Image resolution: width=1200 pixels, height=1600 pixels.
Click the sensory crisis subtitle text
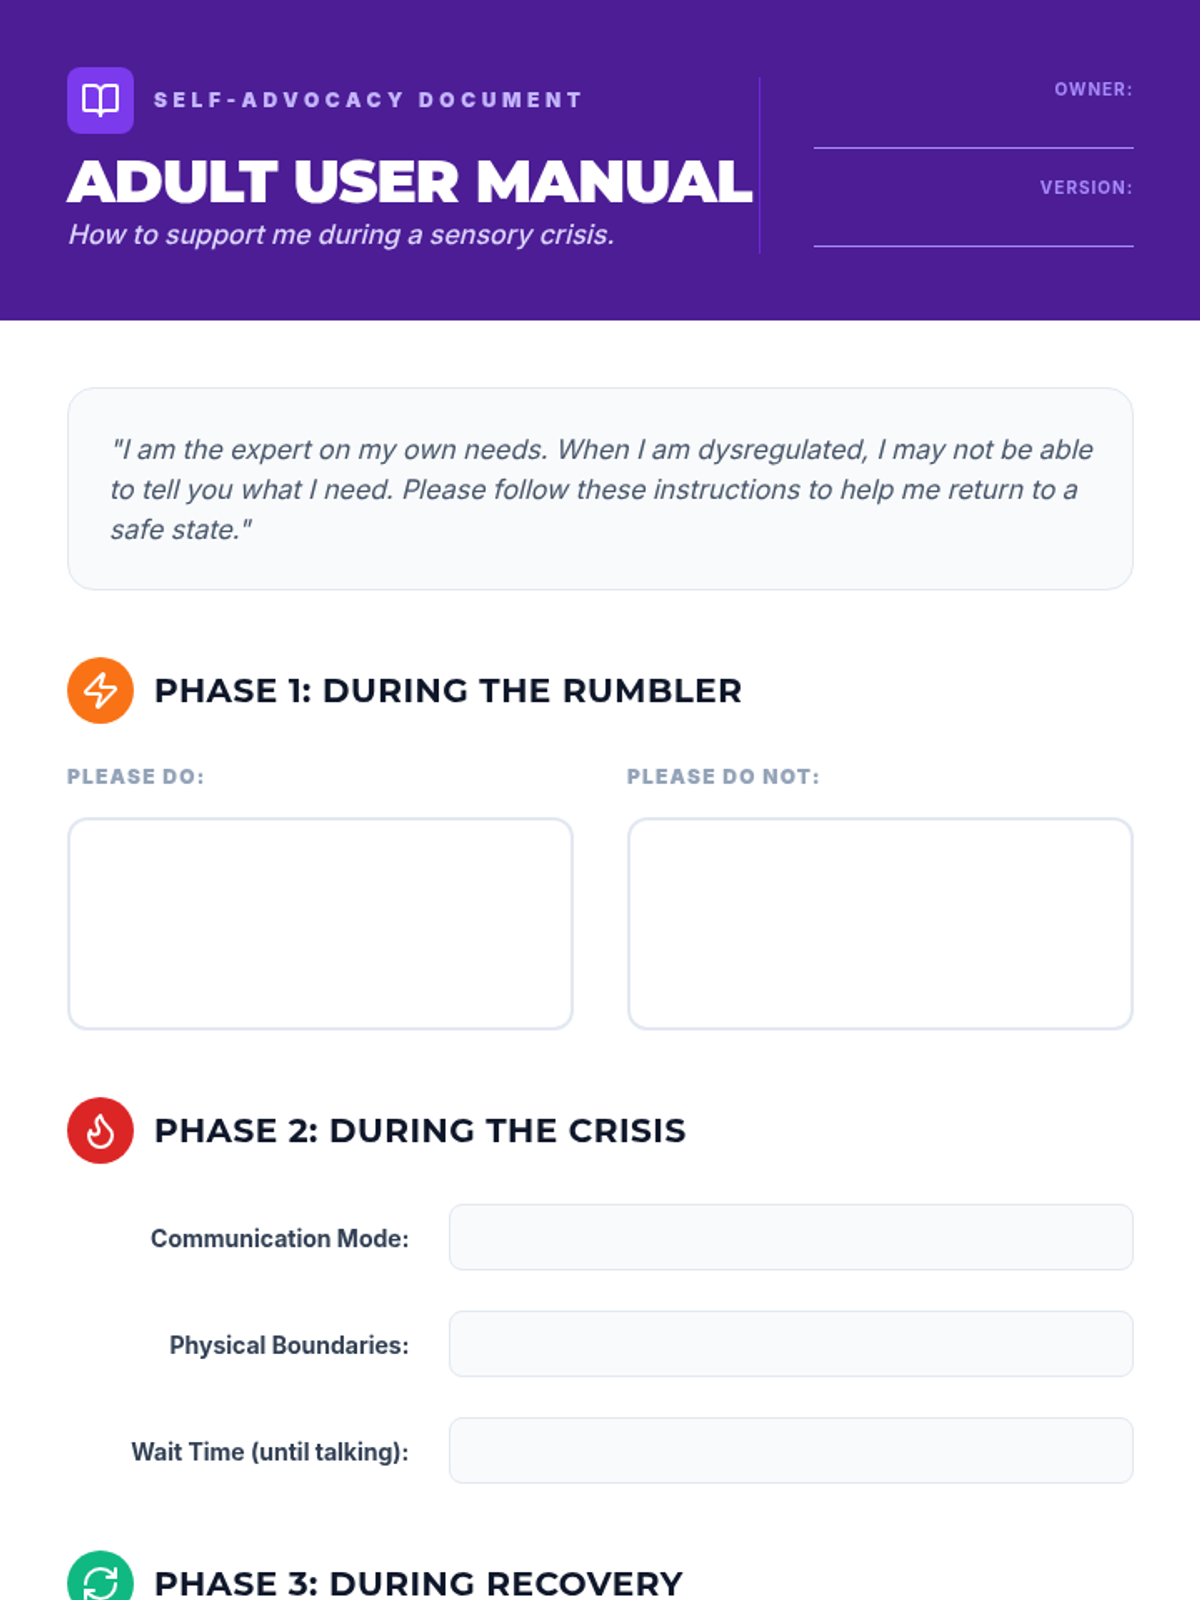pos(341,235)
